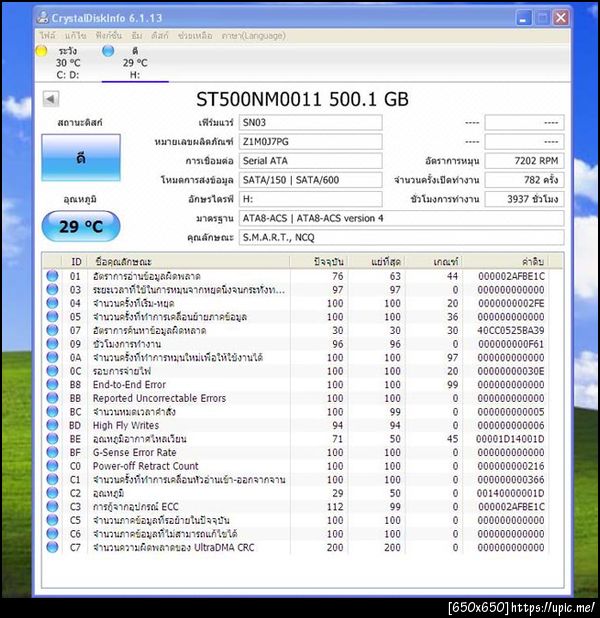
Task: Open the ช่วยเหลือ (Help) menu
Action: tap(195, 35)
